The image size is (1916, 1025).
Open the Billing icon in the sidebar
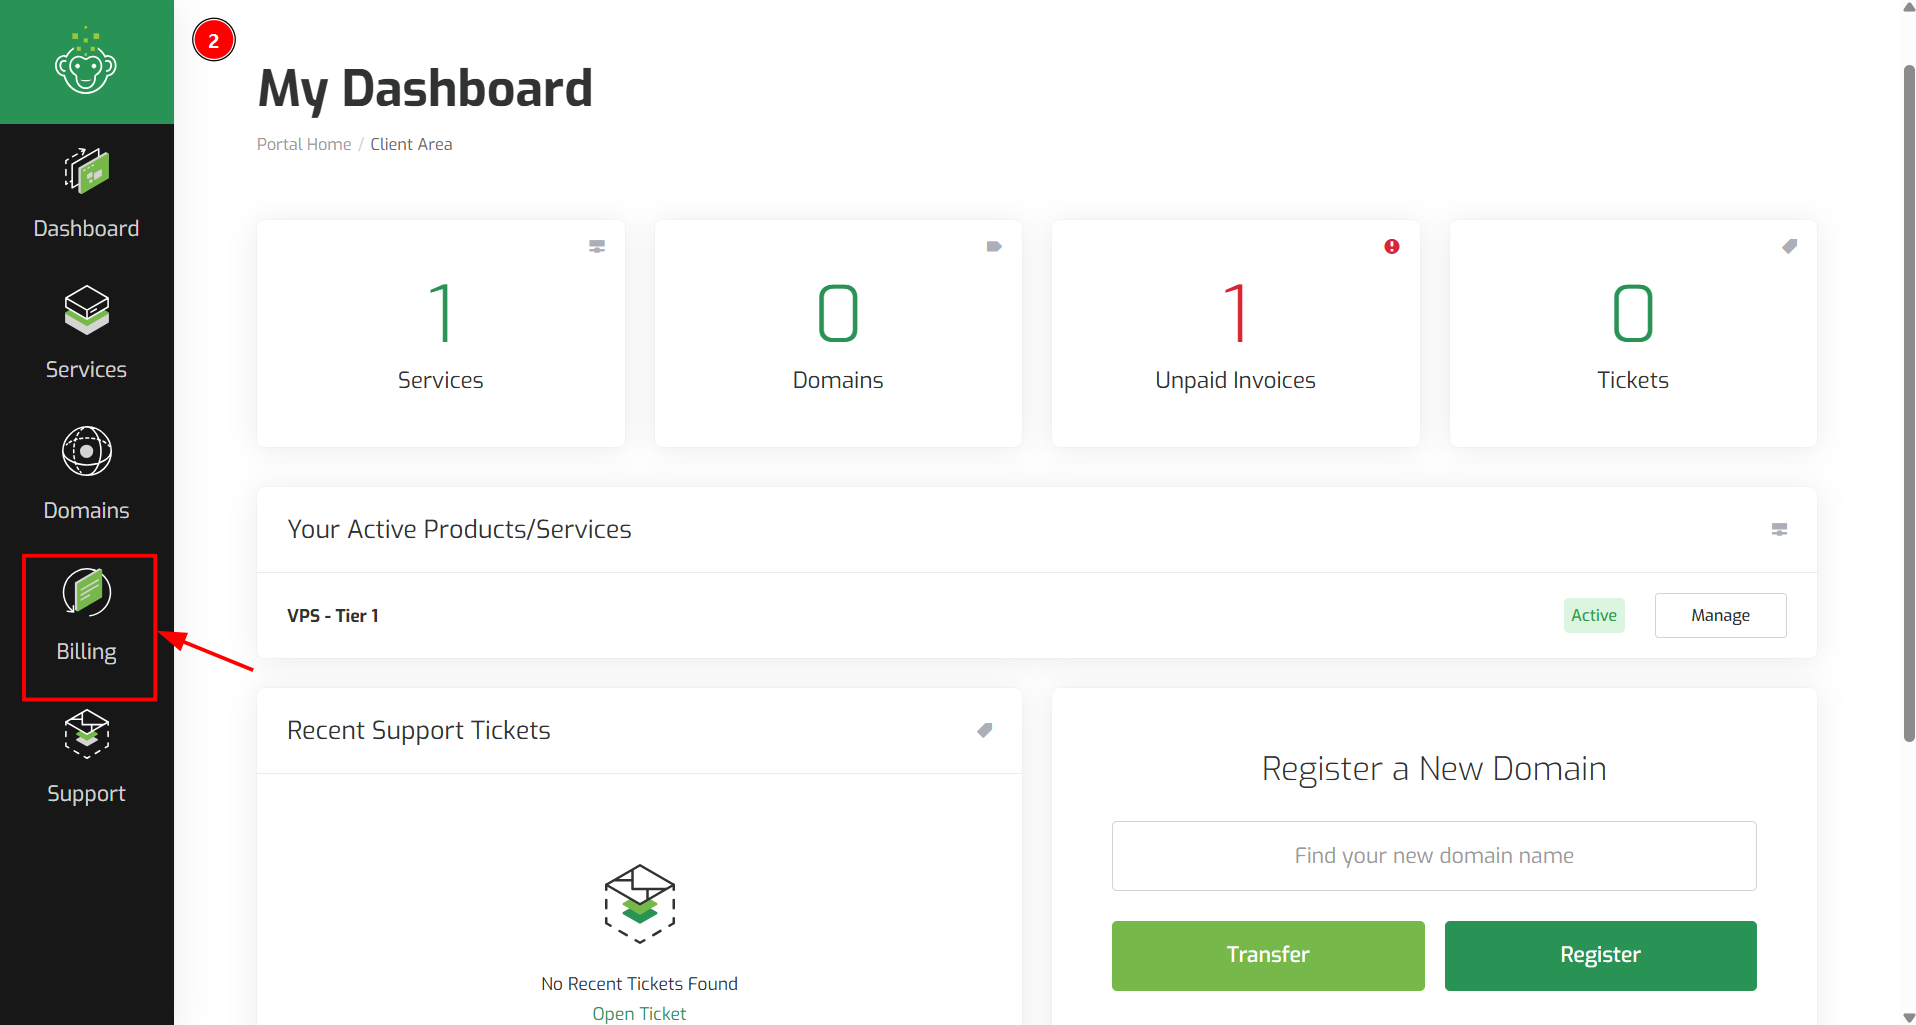(x=86, y=592)
